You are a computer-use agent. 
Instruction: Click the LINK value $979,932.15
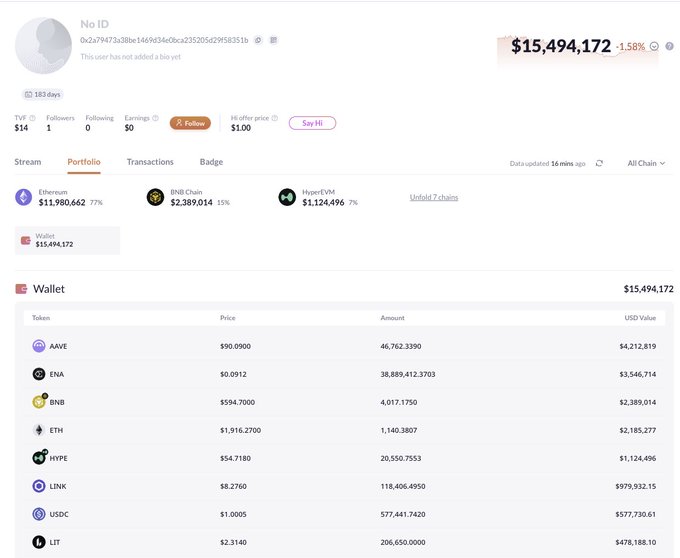[x=636, y=486]
